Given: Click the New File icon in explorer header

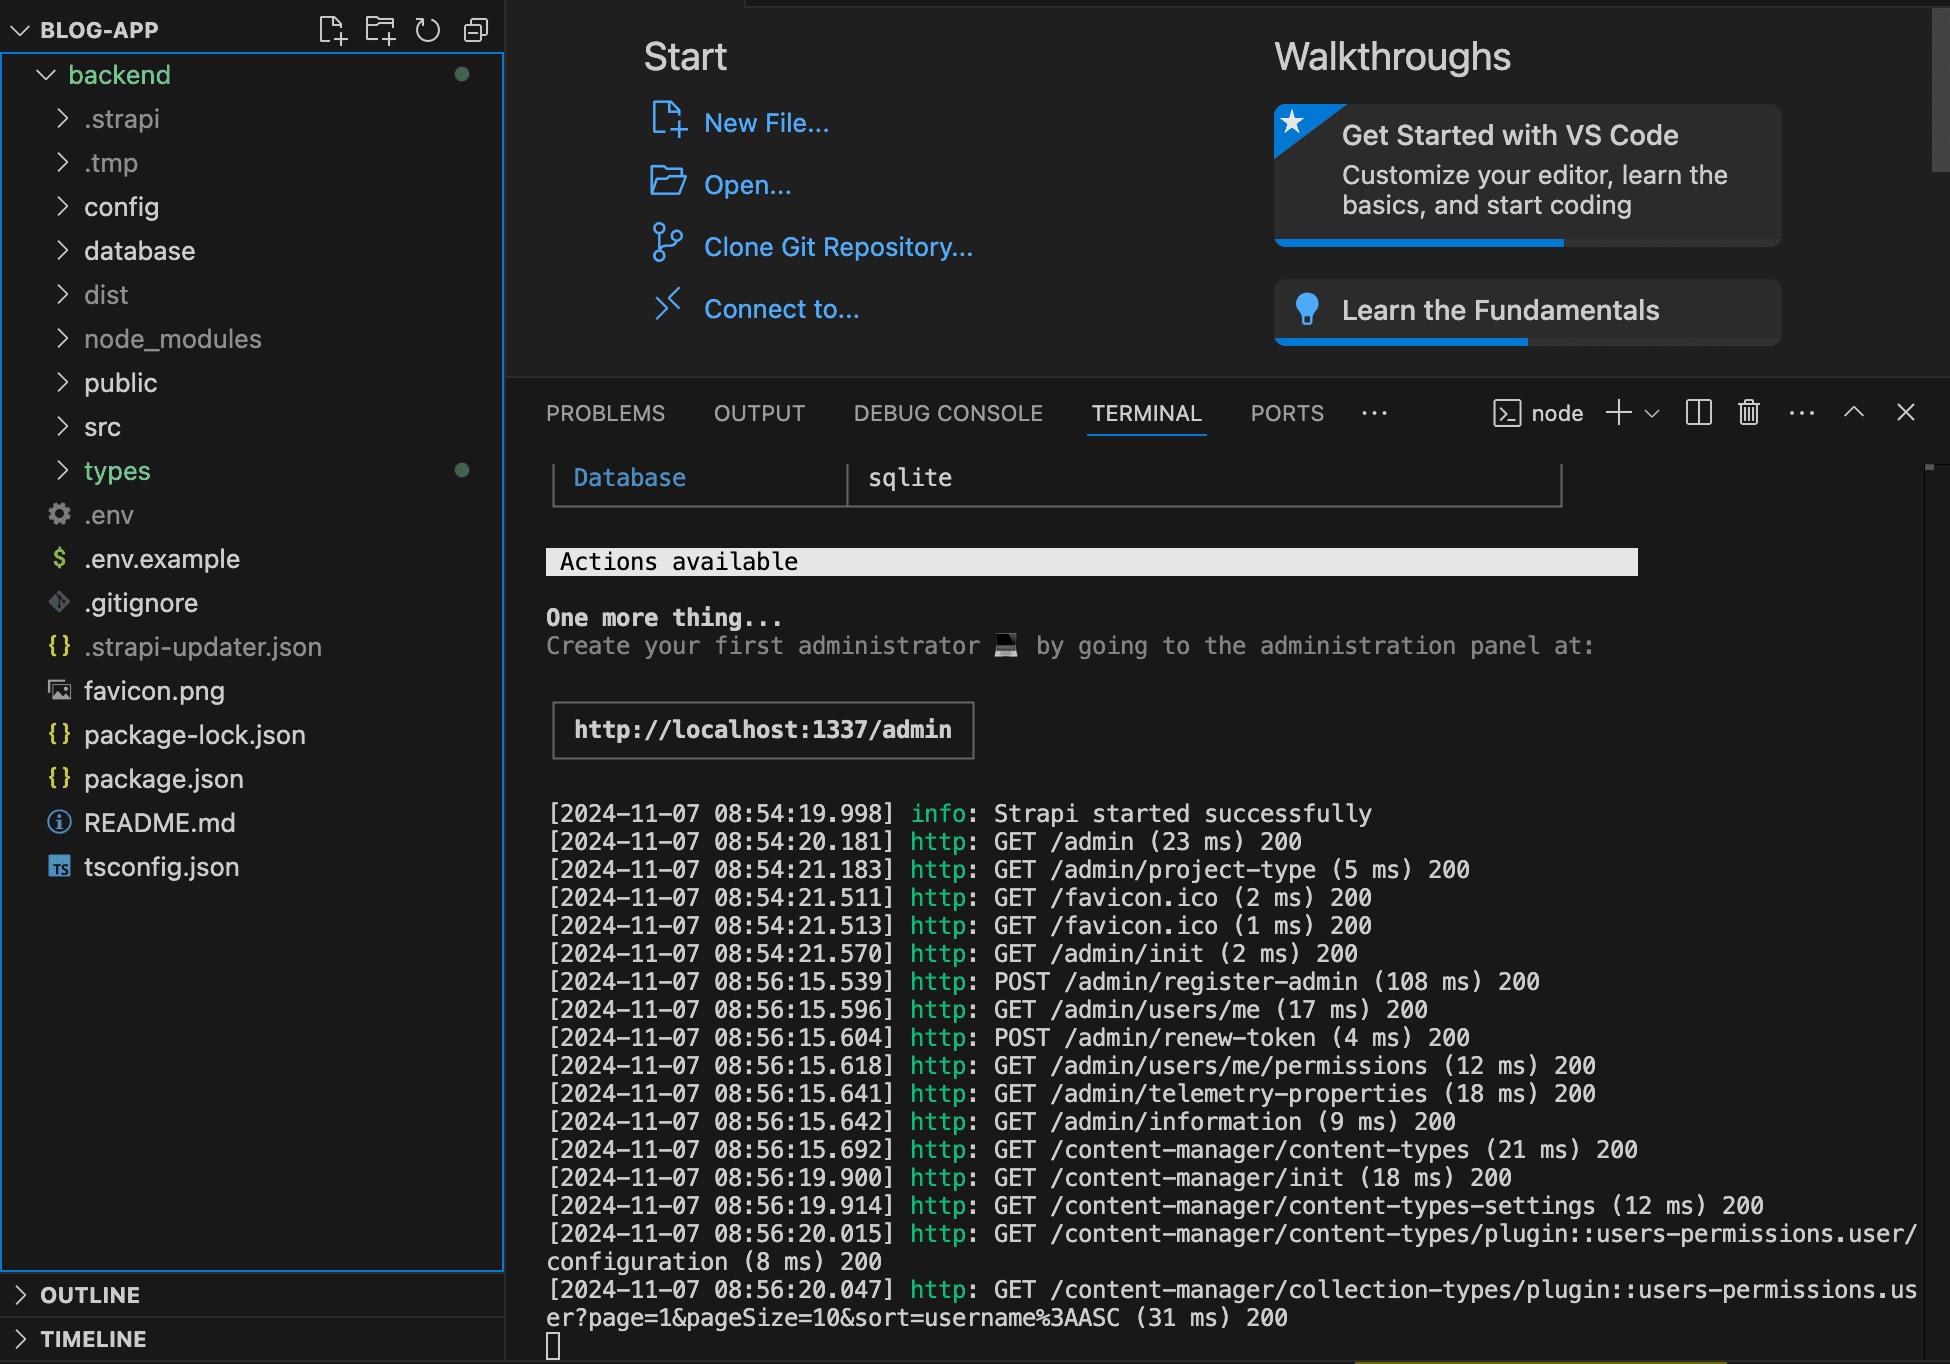Looking at the screenshot, I should click(332, 30).
